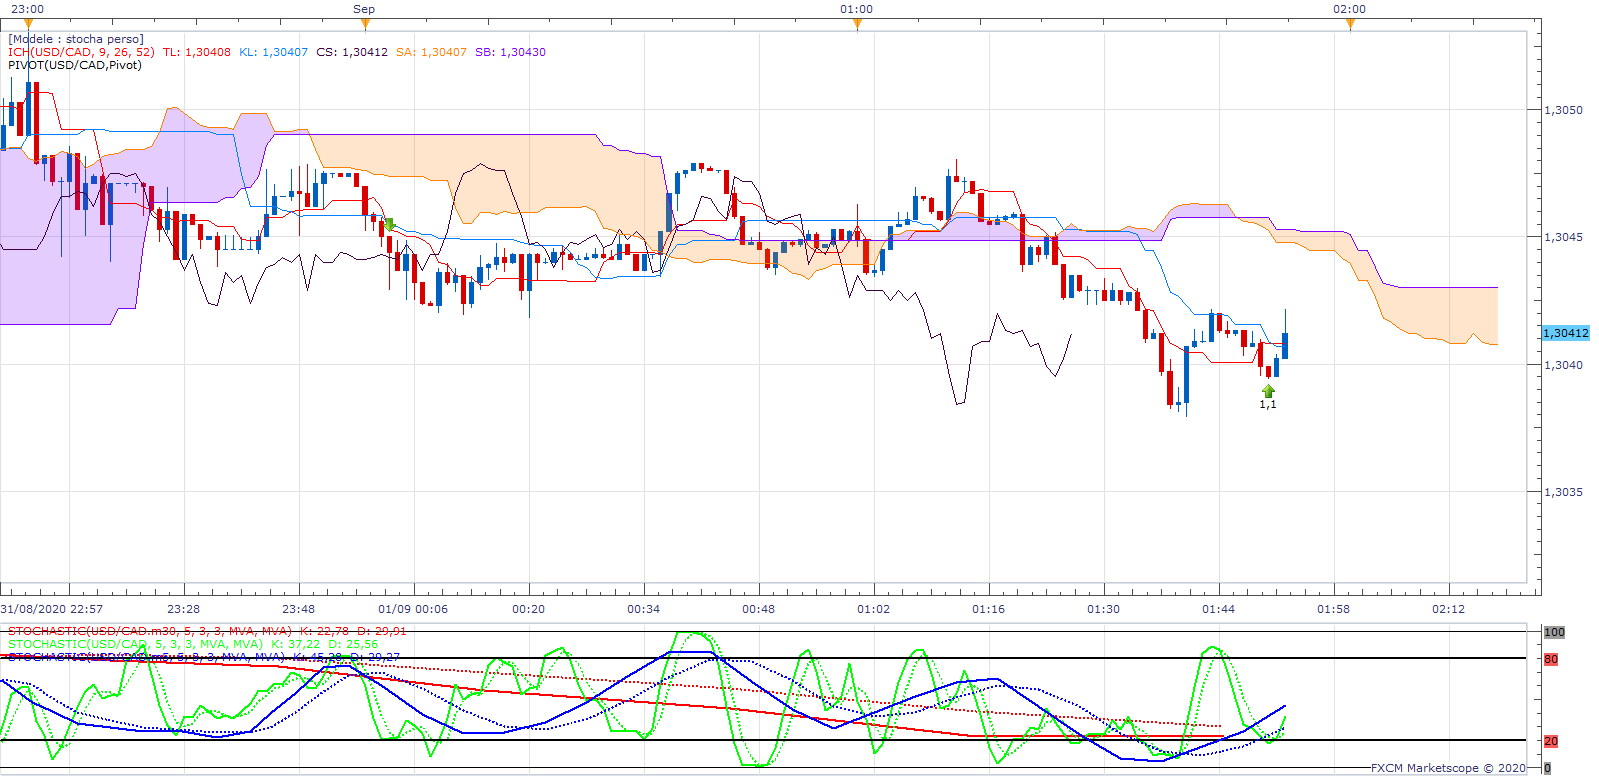Click the stochastic 80 level label
The height and width of the screenshot is (776, 1599).
pos(1551,659)
